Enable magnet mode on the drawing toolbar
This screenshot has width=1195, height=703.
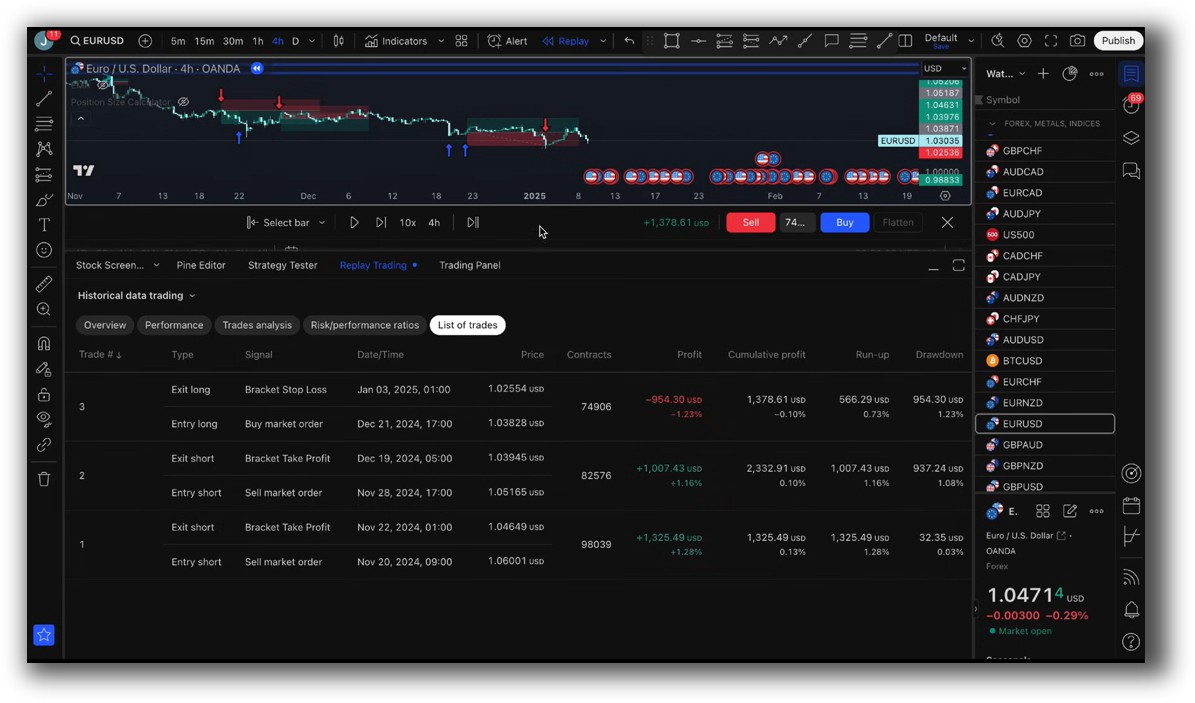click(x=44, y=342)
